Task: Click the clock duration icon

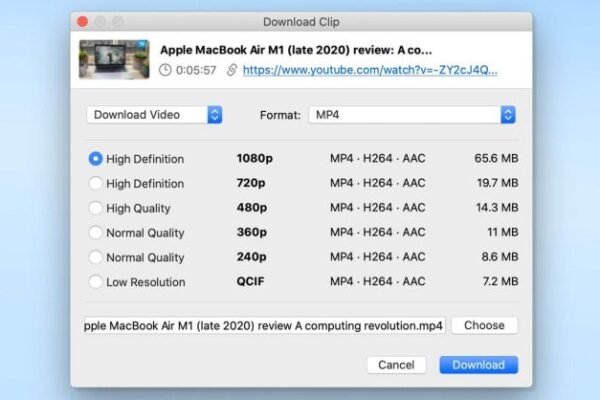Action: (x=165, y=70)
